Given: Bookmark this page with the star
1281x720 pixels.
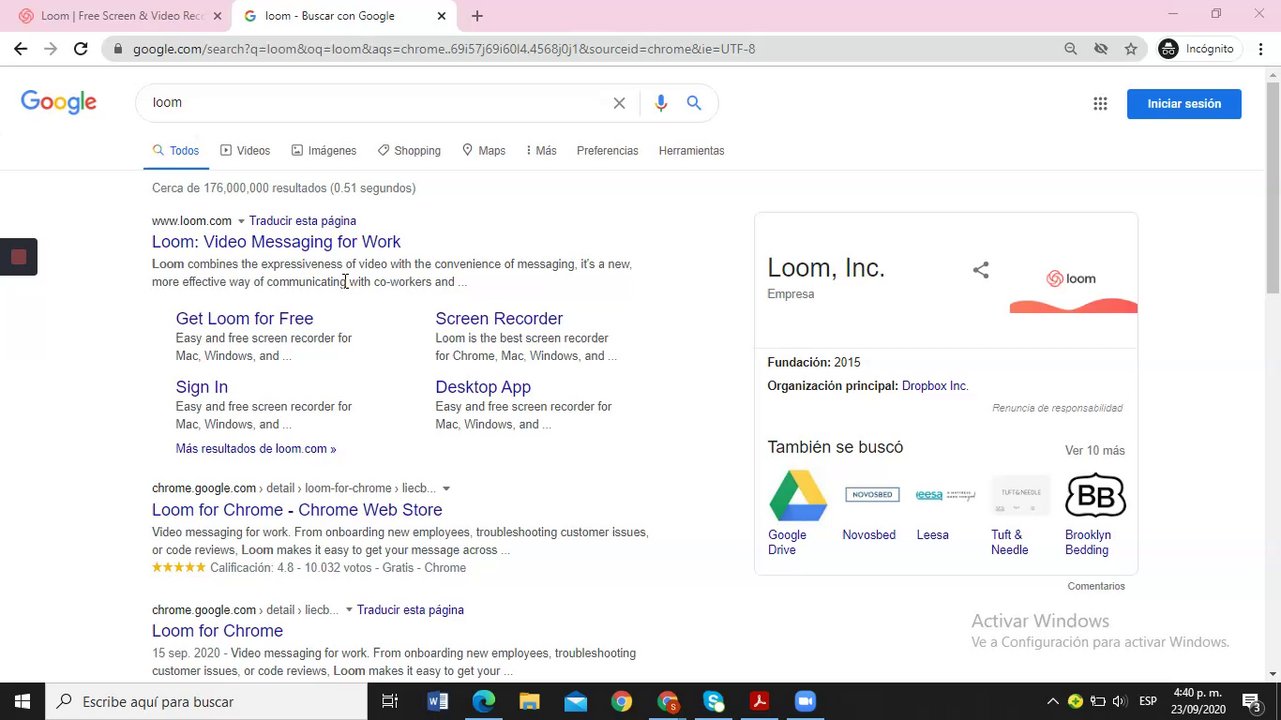Looking at the screenshot, I should point(1131,48).
